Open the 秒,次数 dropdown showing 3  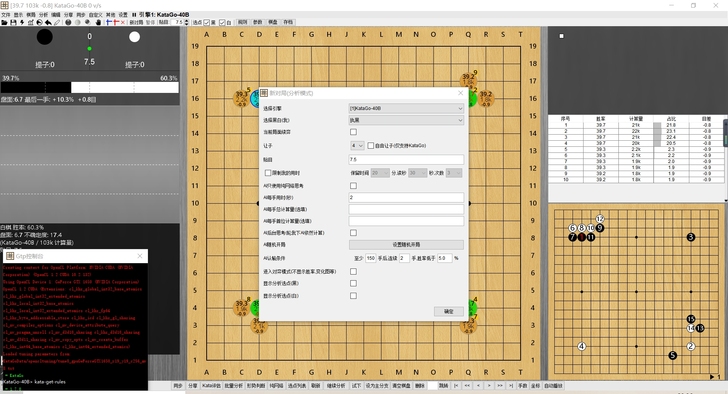click(454, 173)
